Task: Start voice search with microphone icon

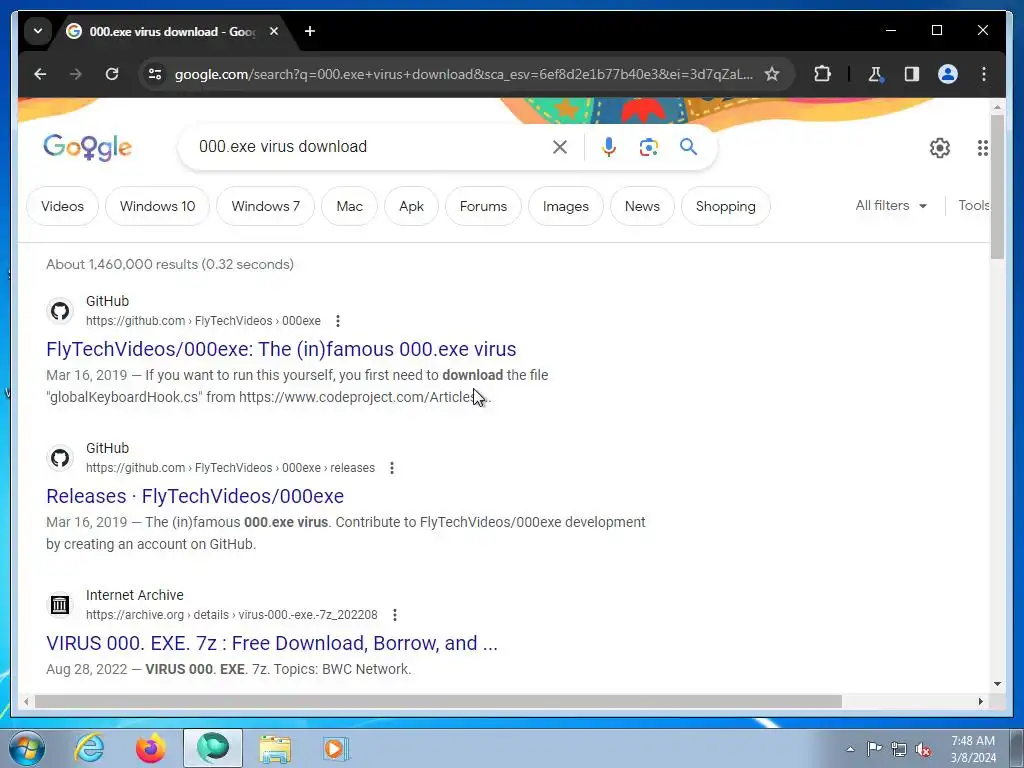Action: 609,147
